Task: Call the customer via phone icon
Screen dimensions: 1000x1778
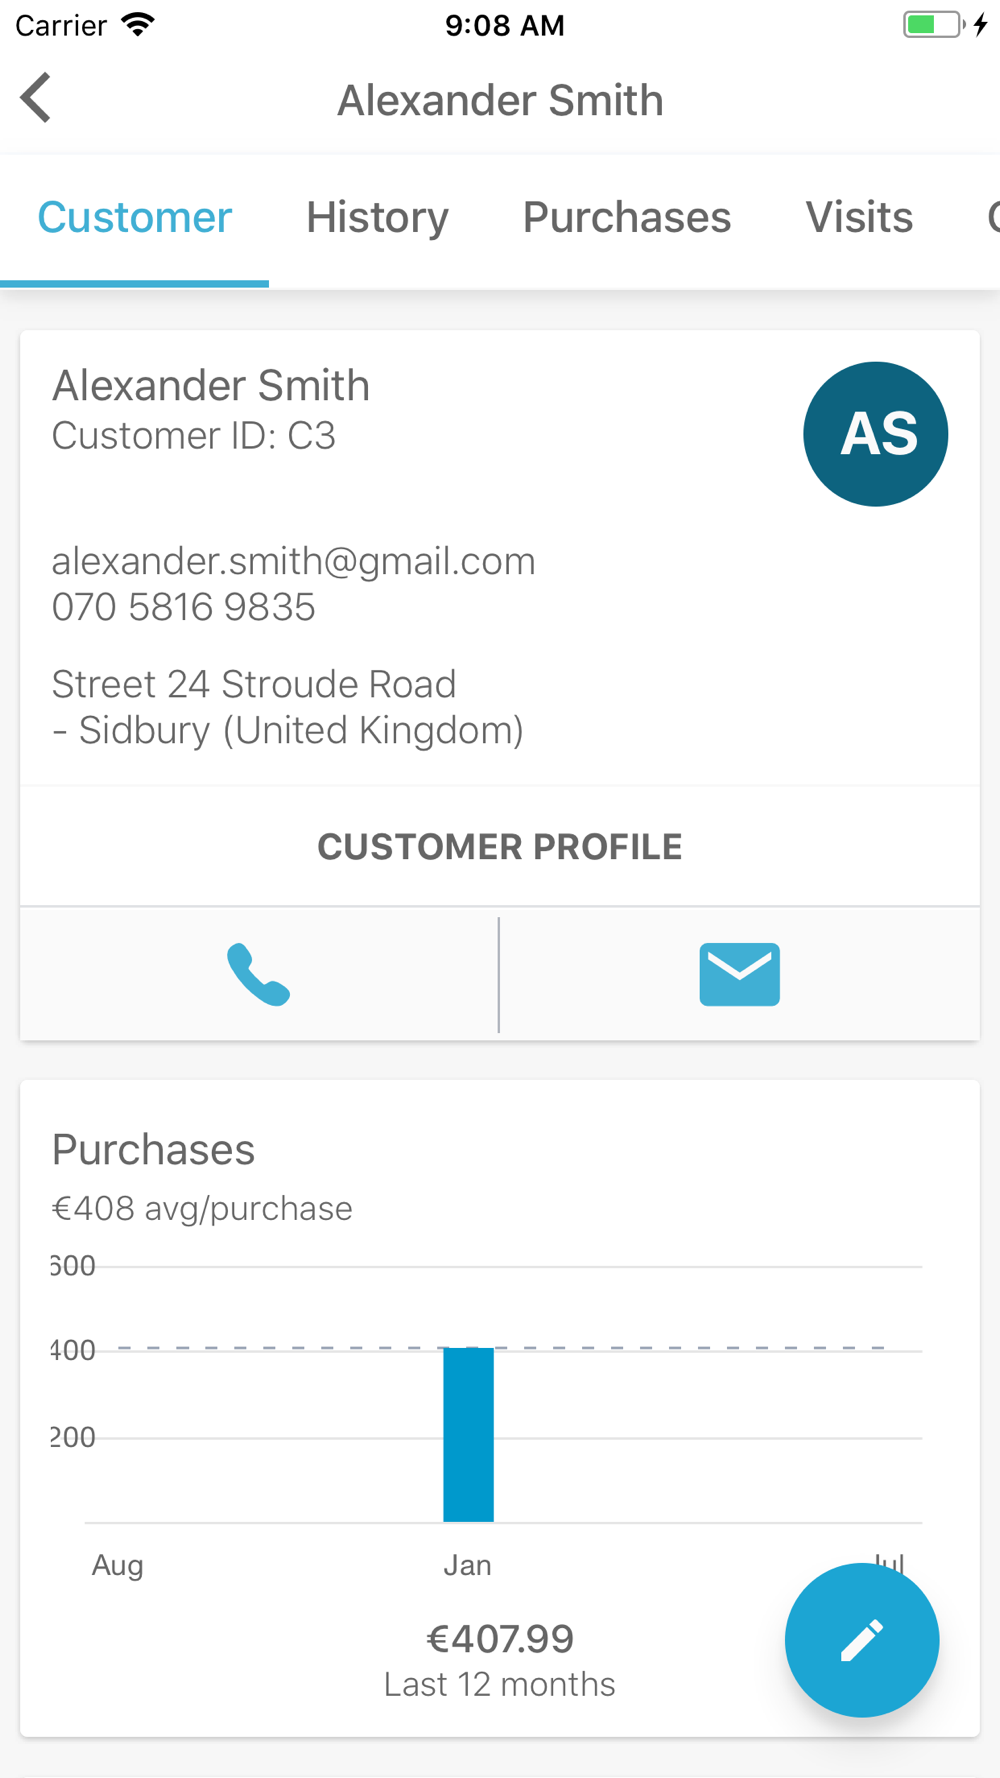Action: [x=259, y=974]
